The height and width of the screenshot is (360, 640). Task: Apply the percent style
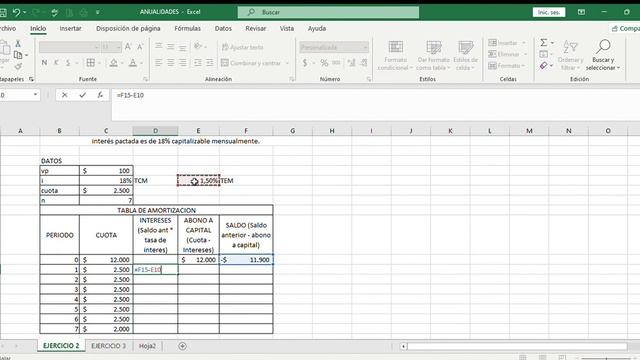point(324,63)
